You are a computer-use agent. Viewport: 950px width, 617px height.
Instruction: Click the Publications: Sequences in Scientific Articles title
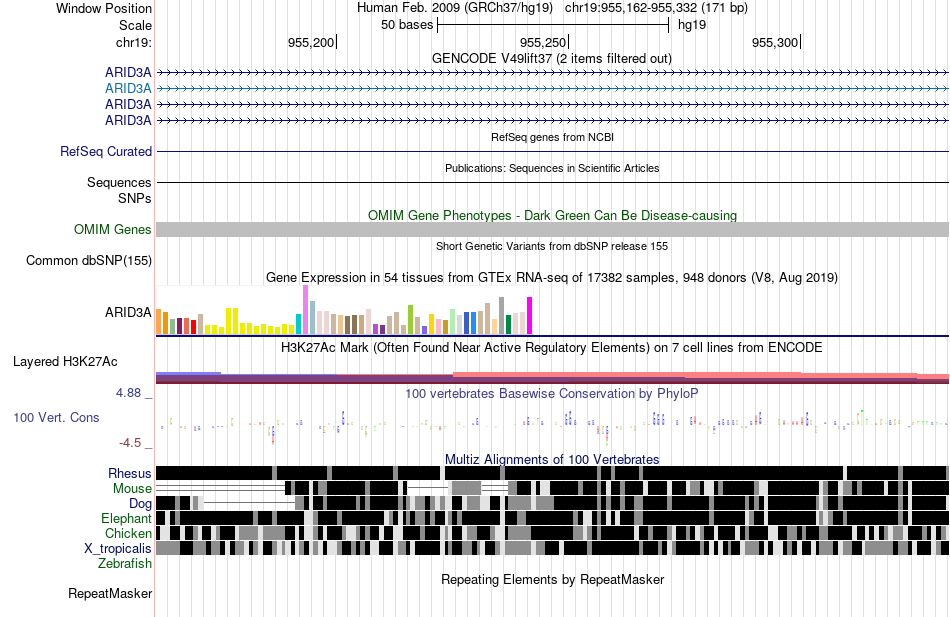552,168
